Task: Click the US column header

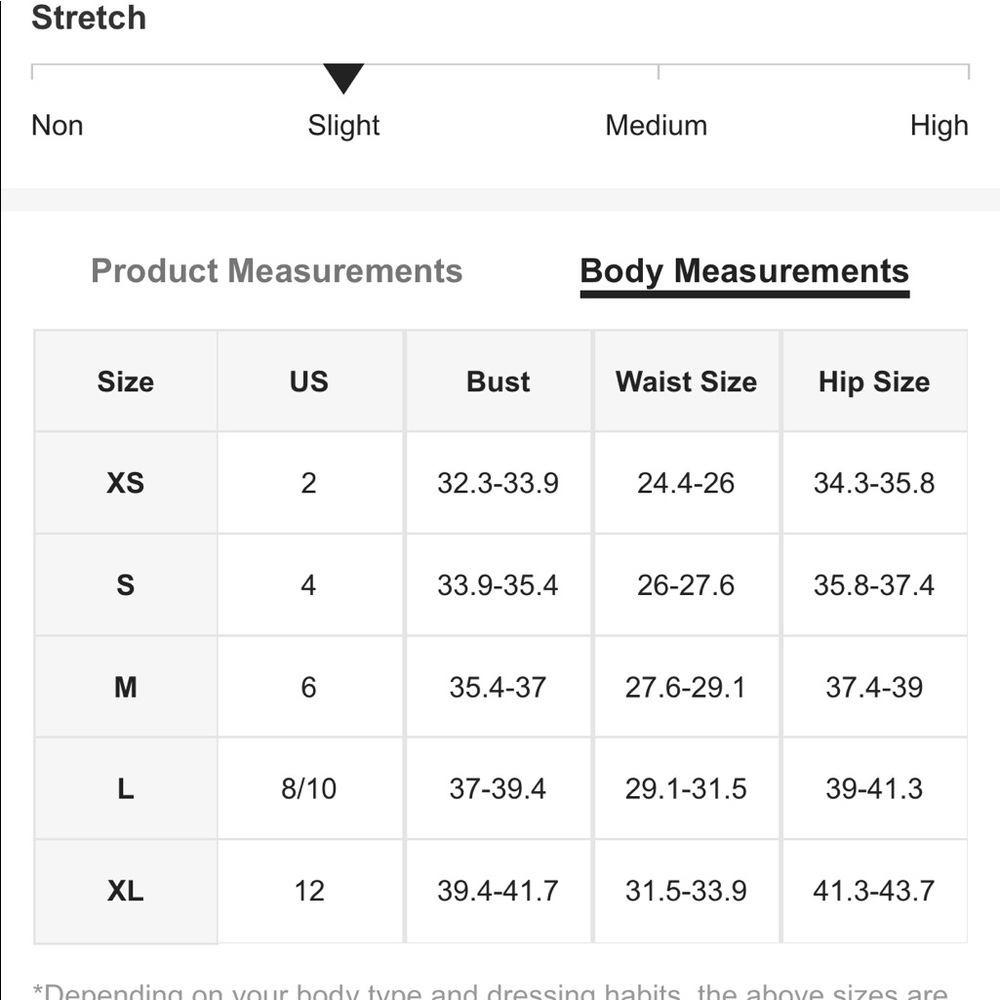Action: click(x=309, y=381)
